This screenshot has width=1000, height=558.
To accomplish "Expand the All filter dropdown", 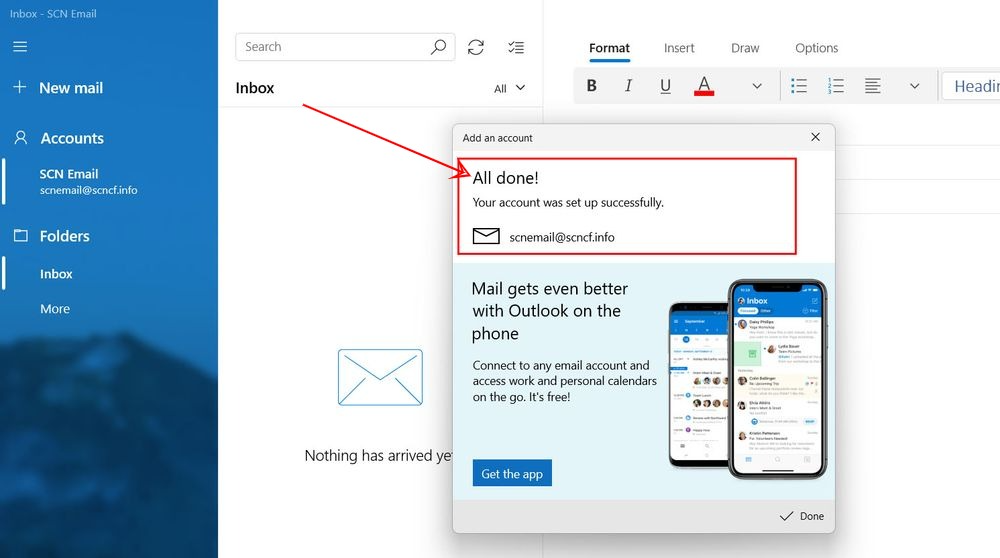I will pos(510,88).
